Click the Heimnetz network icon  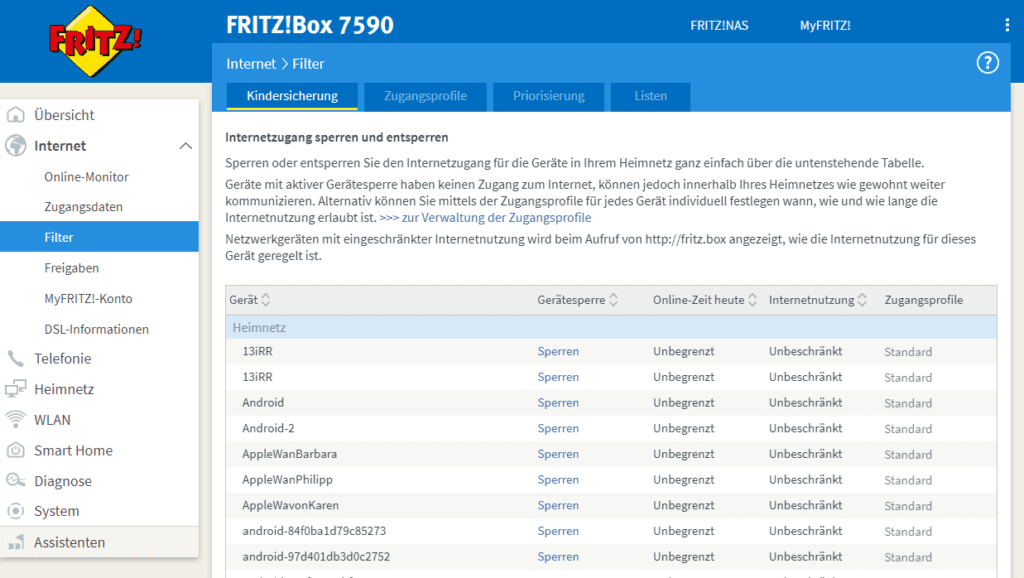coord(16,389)
